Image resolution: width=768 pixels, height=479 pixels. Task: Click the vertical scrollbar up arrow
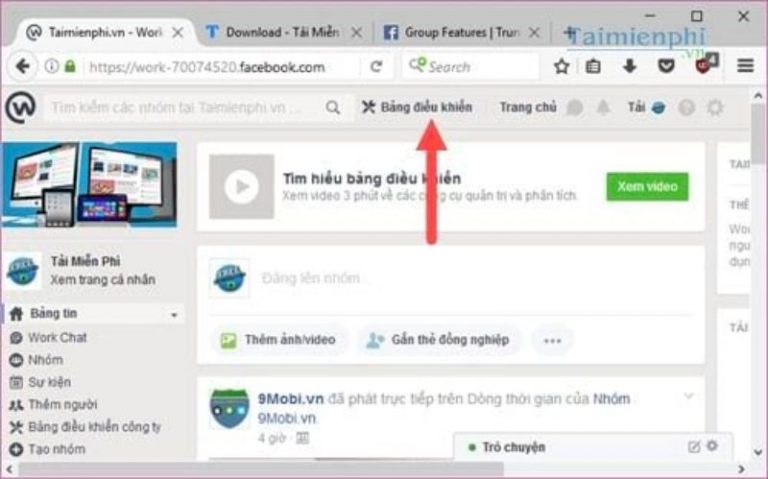point(758,96)
